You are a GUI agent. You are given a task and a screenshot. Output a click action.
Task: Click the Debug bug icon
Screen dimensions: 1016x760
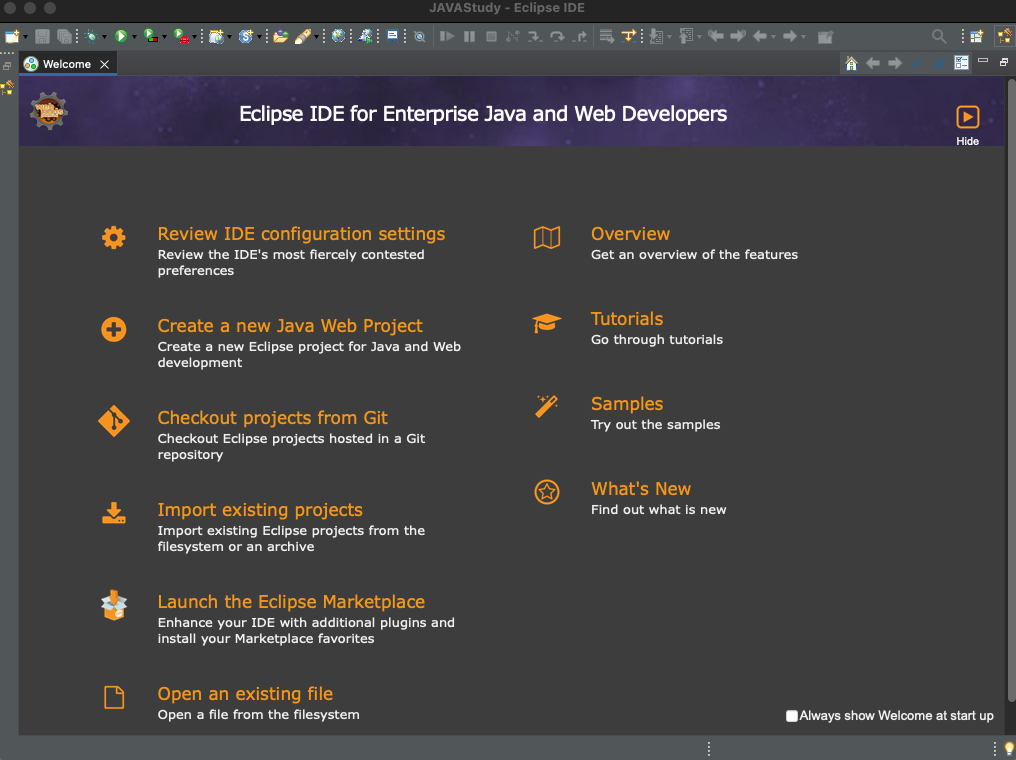coord(91,36)
